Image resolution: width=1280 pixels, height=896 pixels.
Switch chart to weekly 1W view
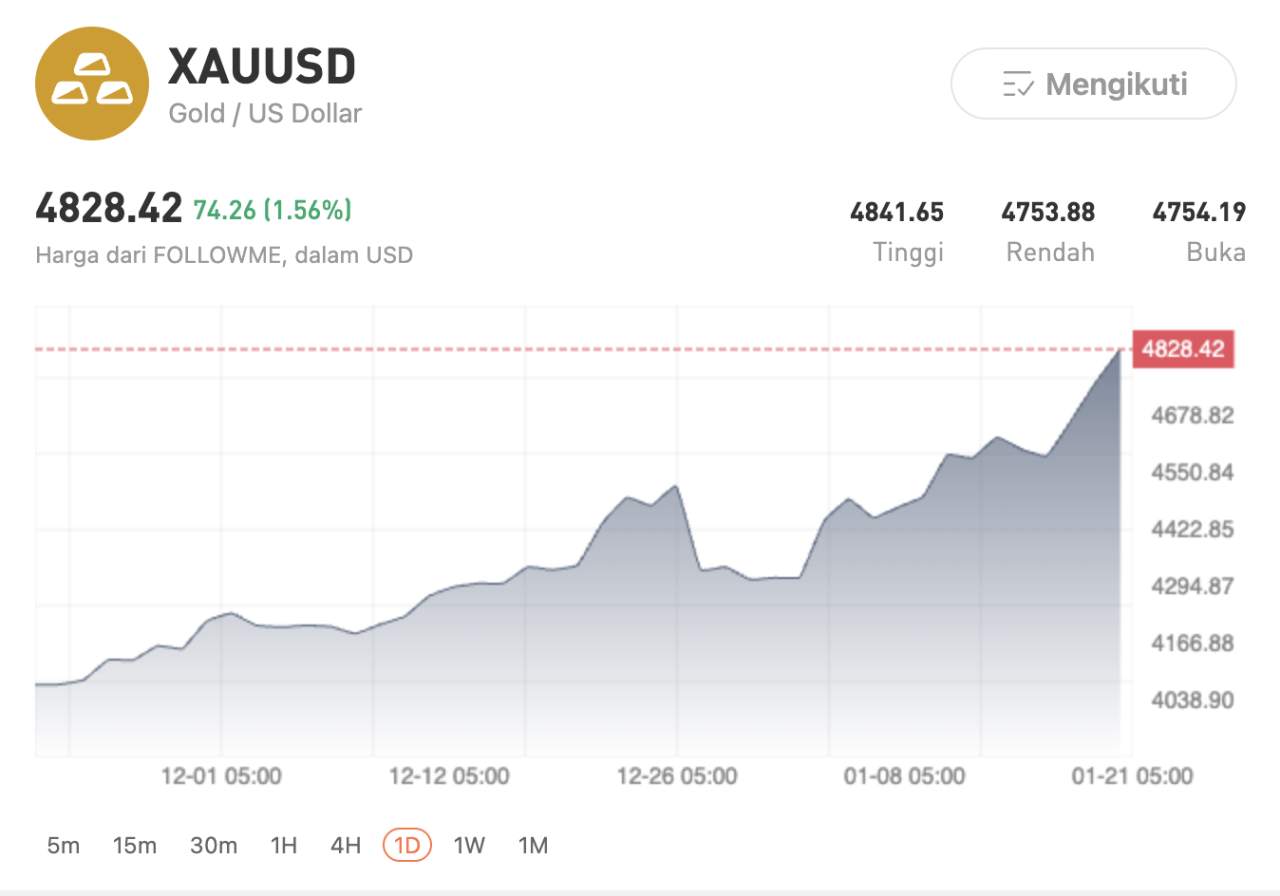tap(467, 845)
